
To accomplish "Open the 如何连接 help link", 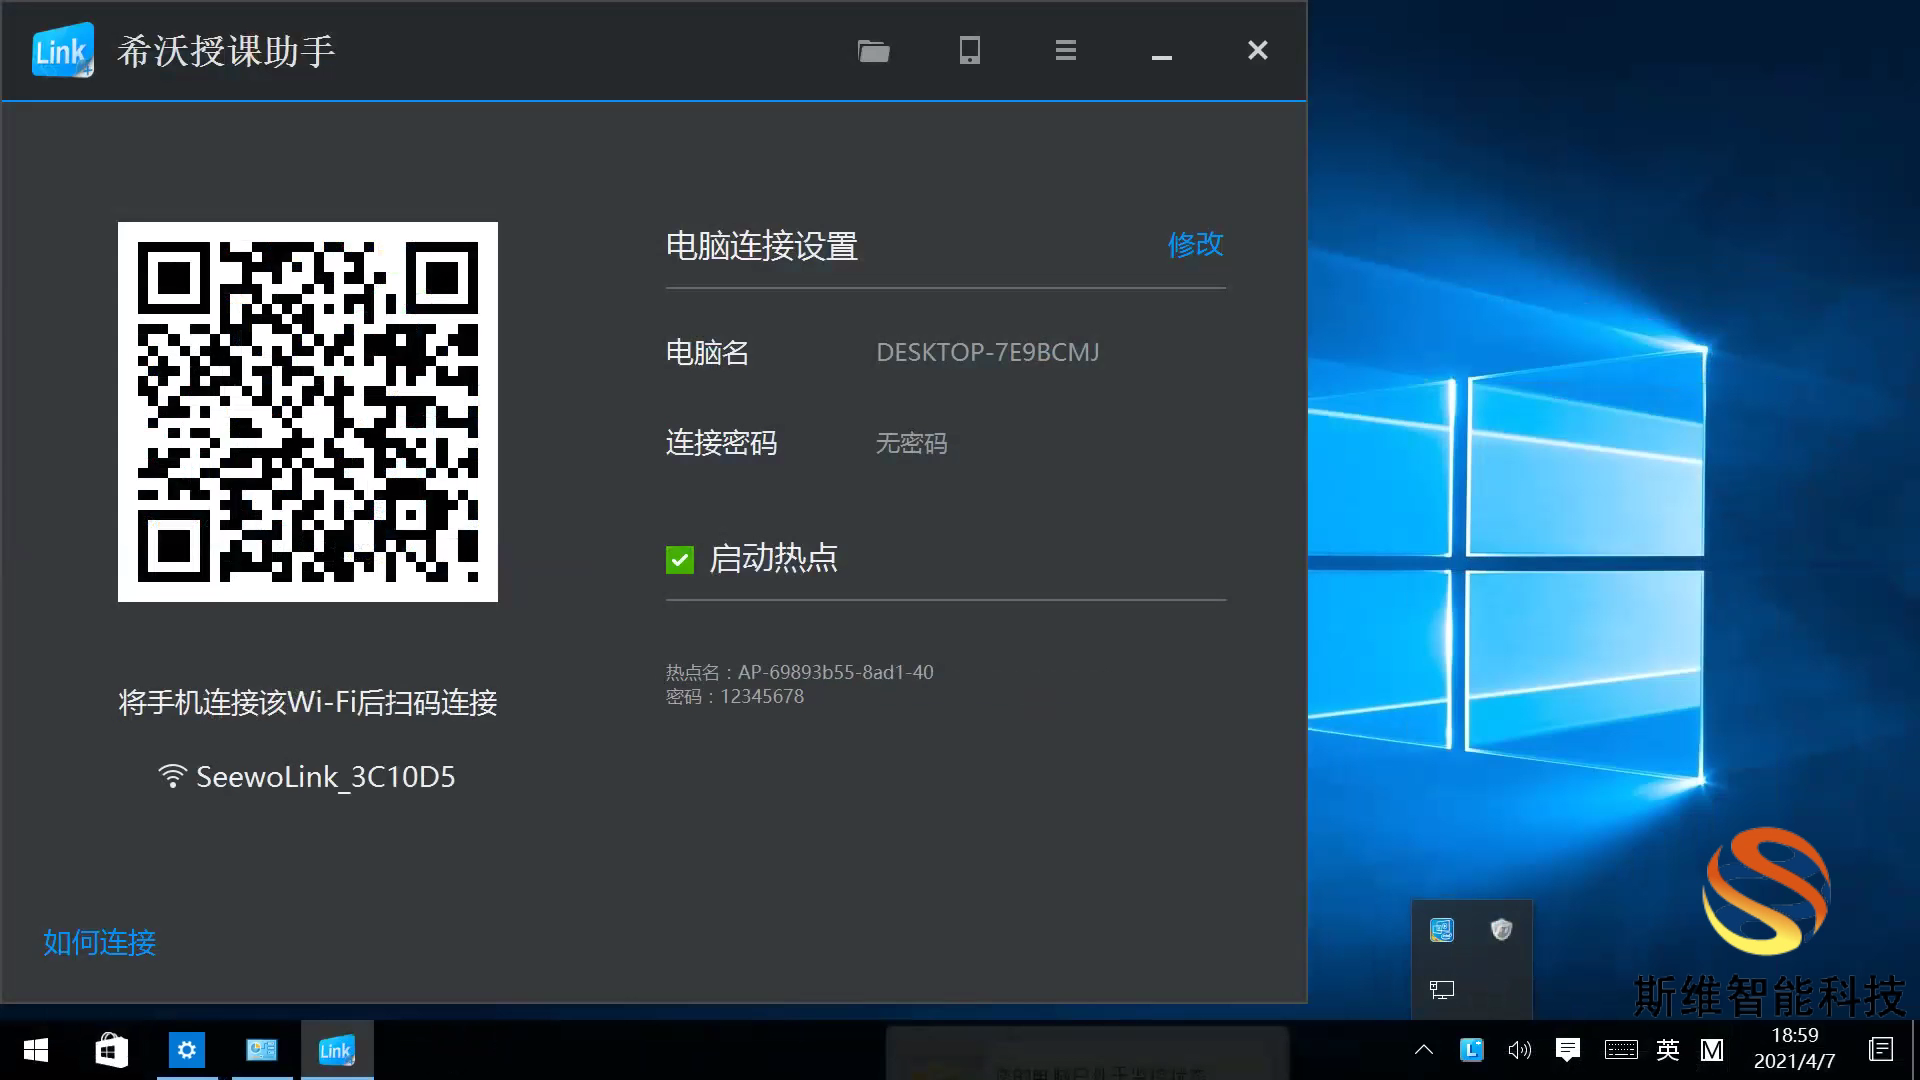I will tap(99, 942).
